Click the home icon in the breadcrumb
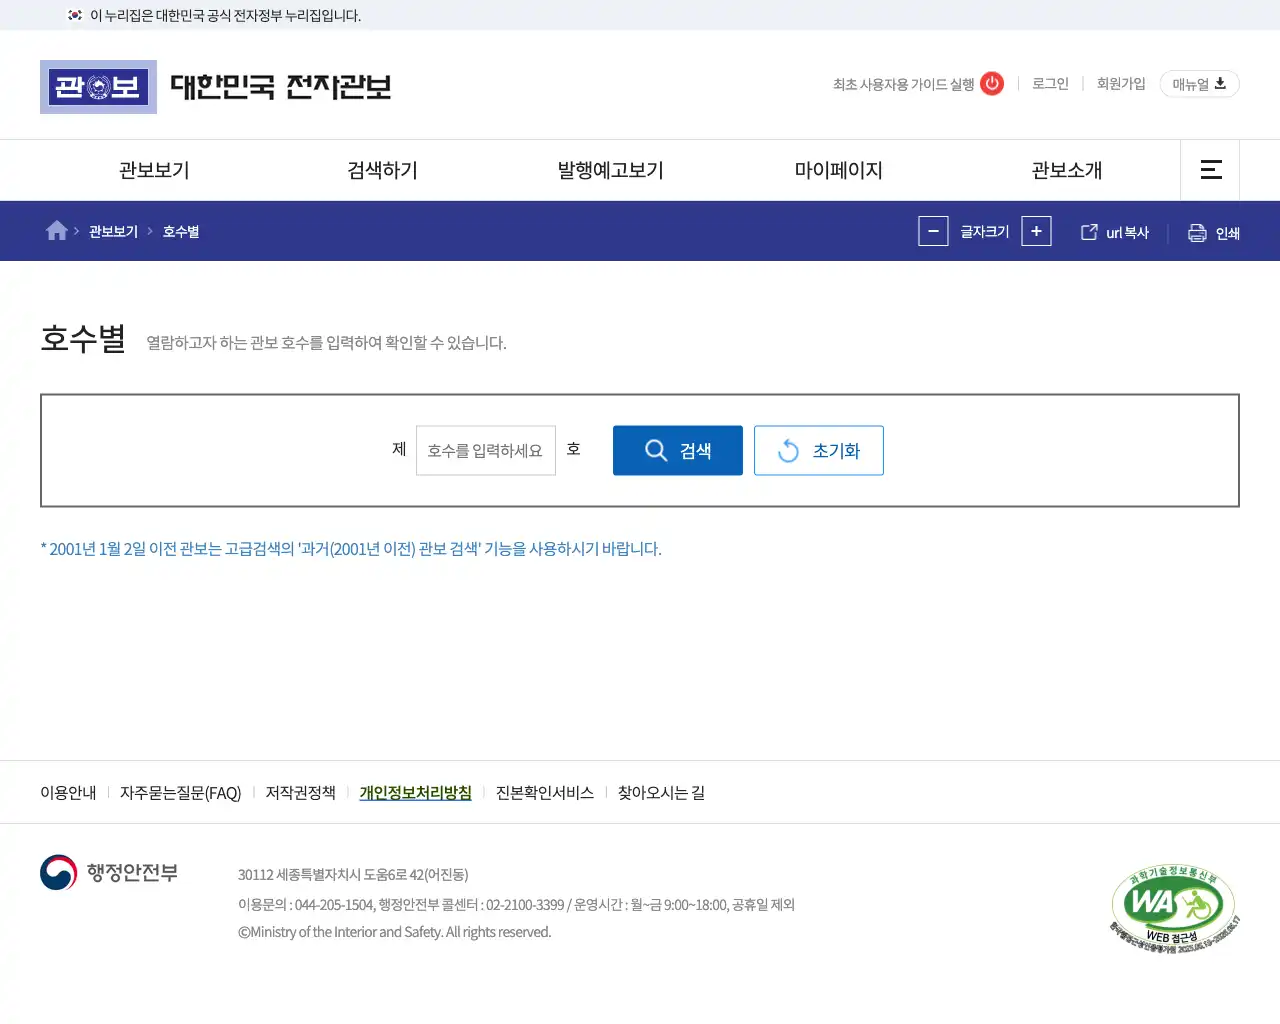This screenshot has width=1280, height=1024. [x=57, y=230]
